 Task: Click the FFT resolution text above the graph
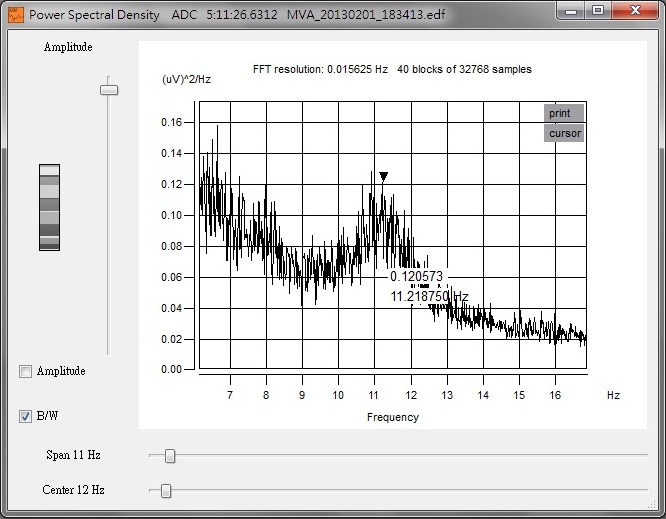pyautogui.click(x=392, y=69)
